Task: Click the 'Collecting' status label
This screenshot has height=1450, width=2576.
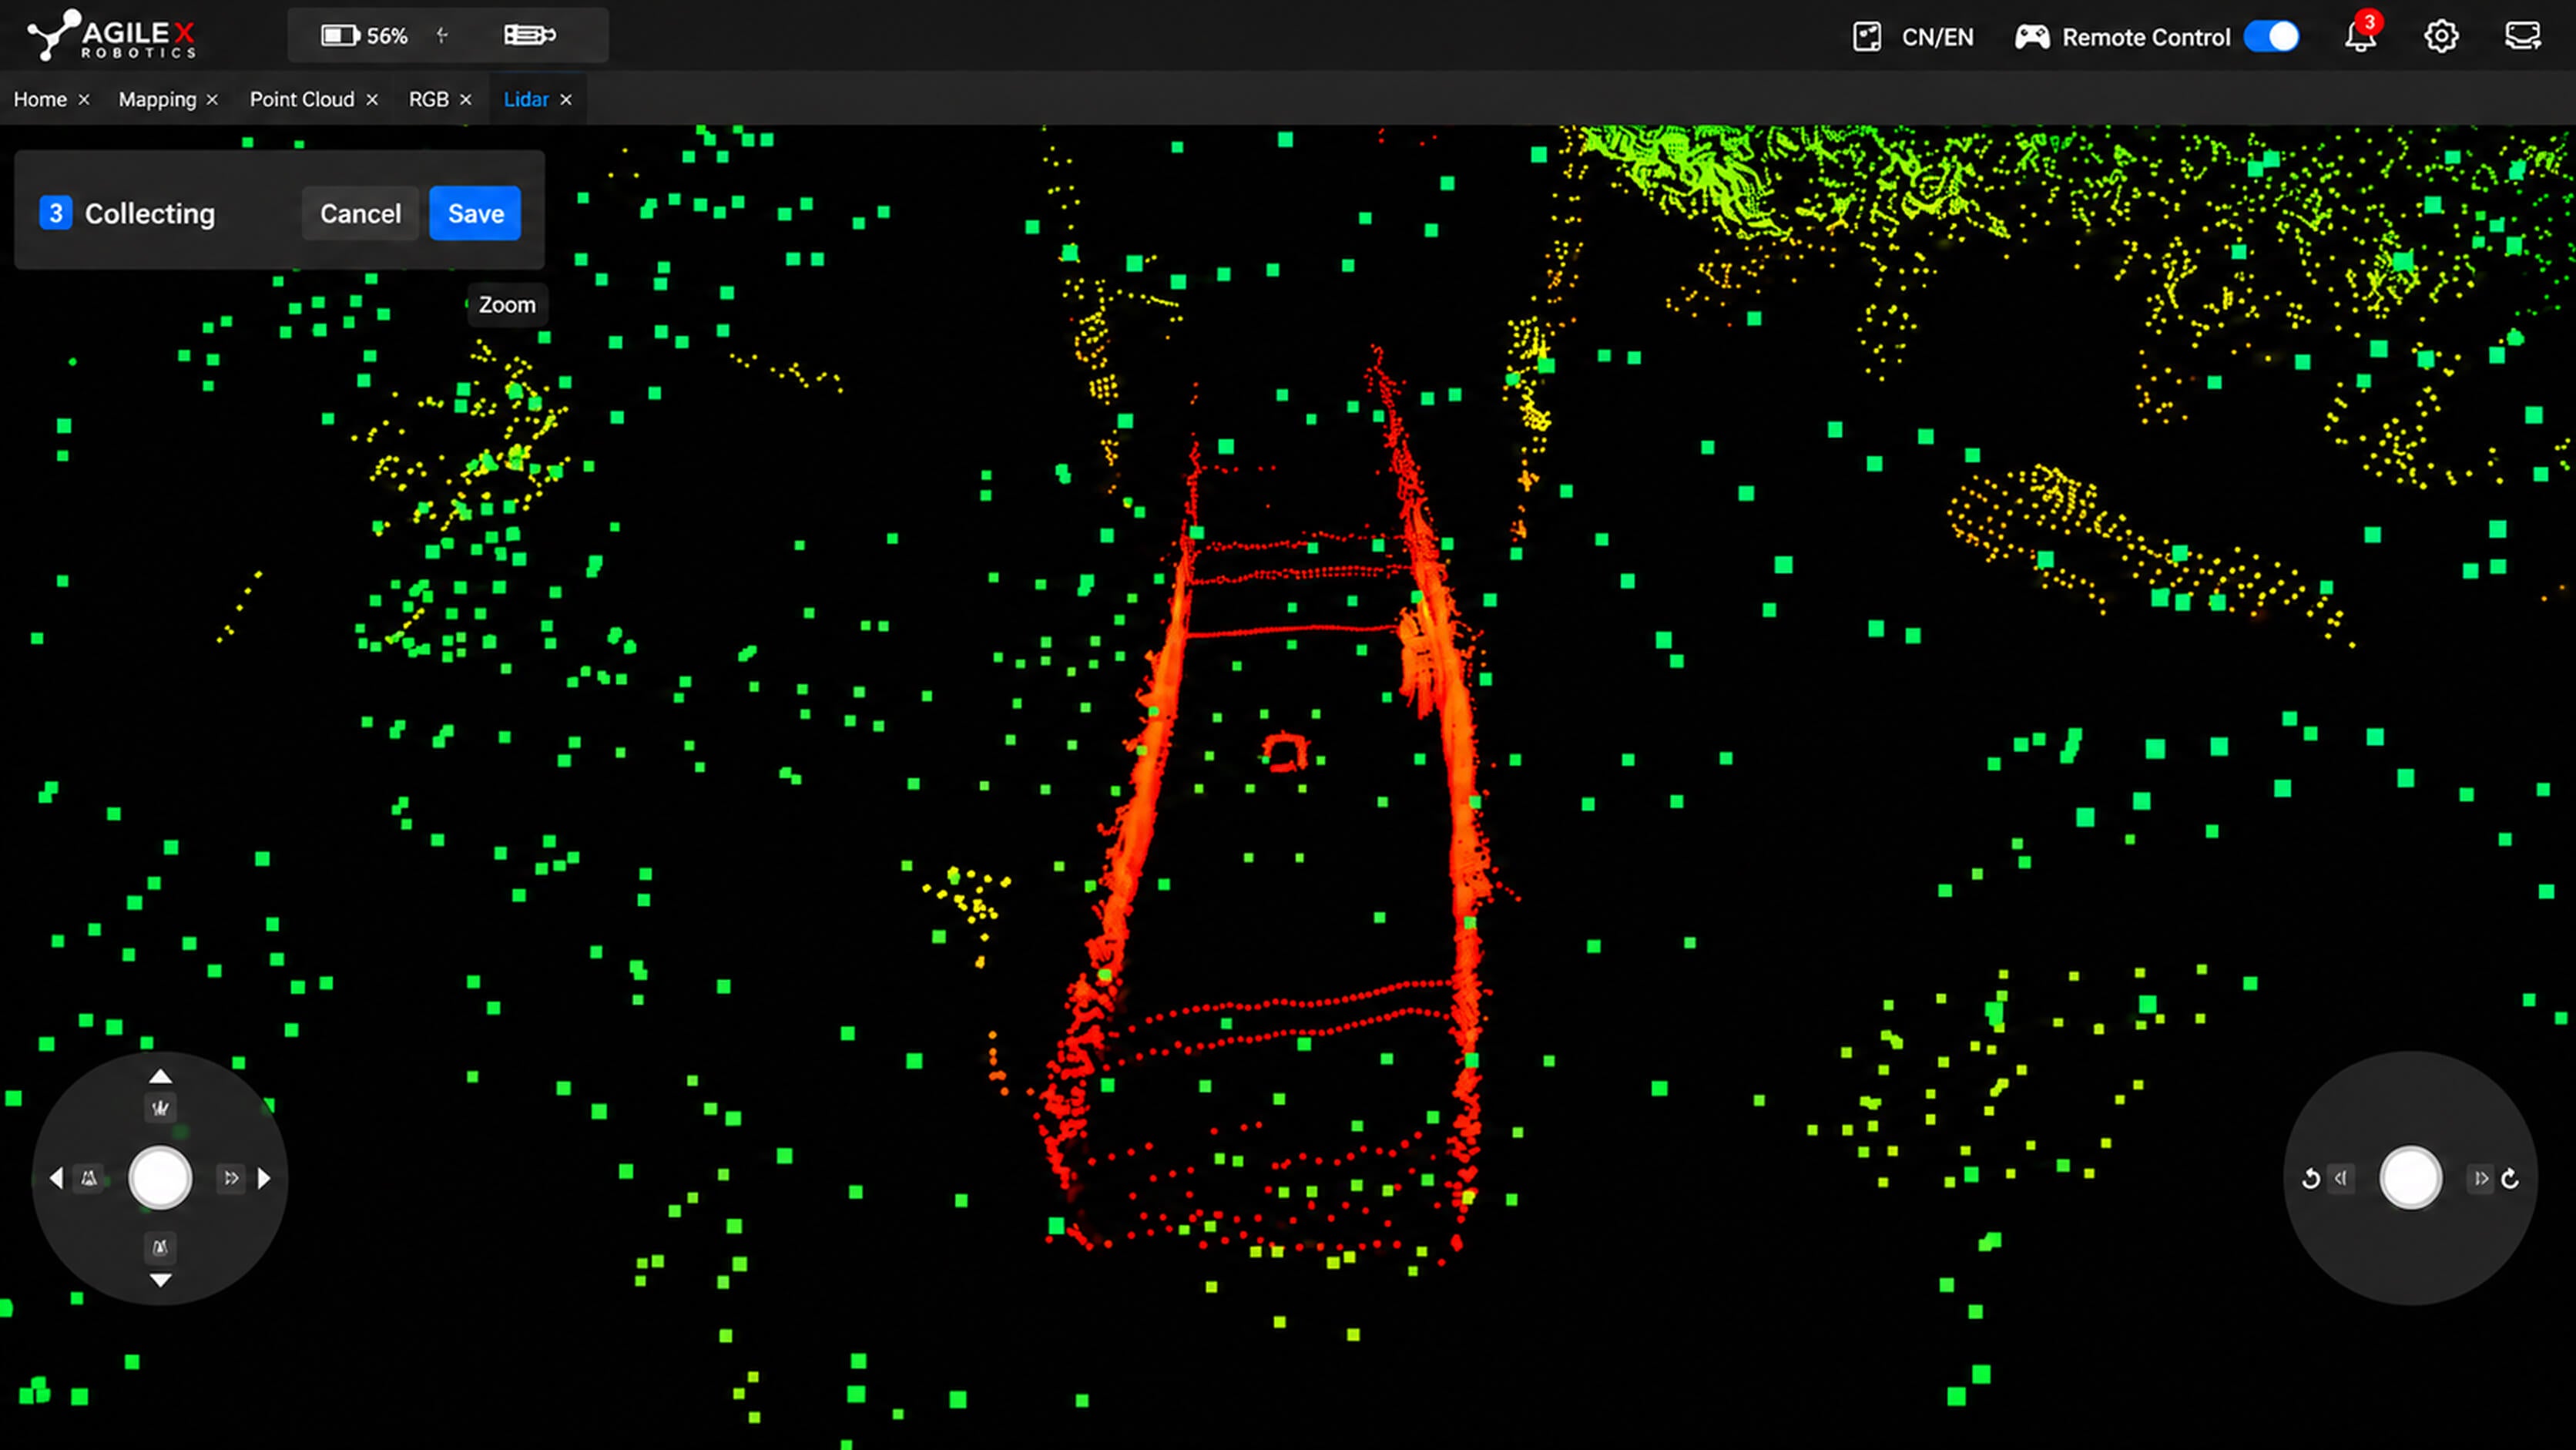Action: tap(150, 213)
